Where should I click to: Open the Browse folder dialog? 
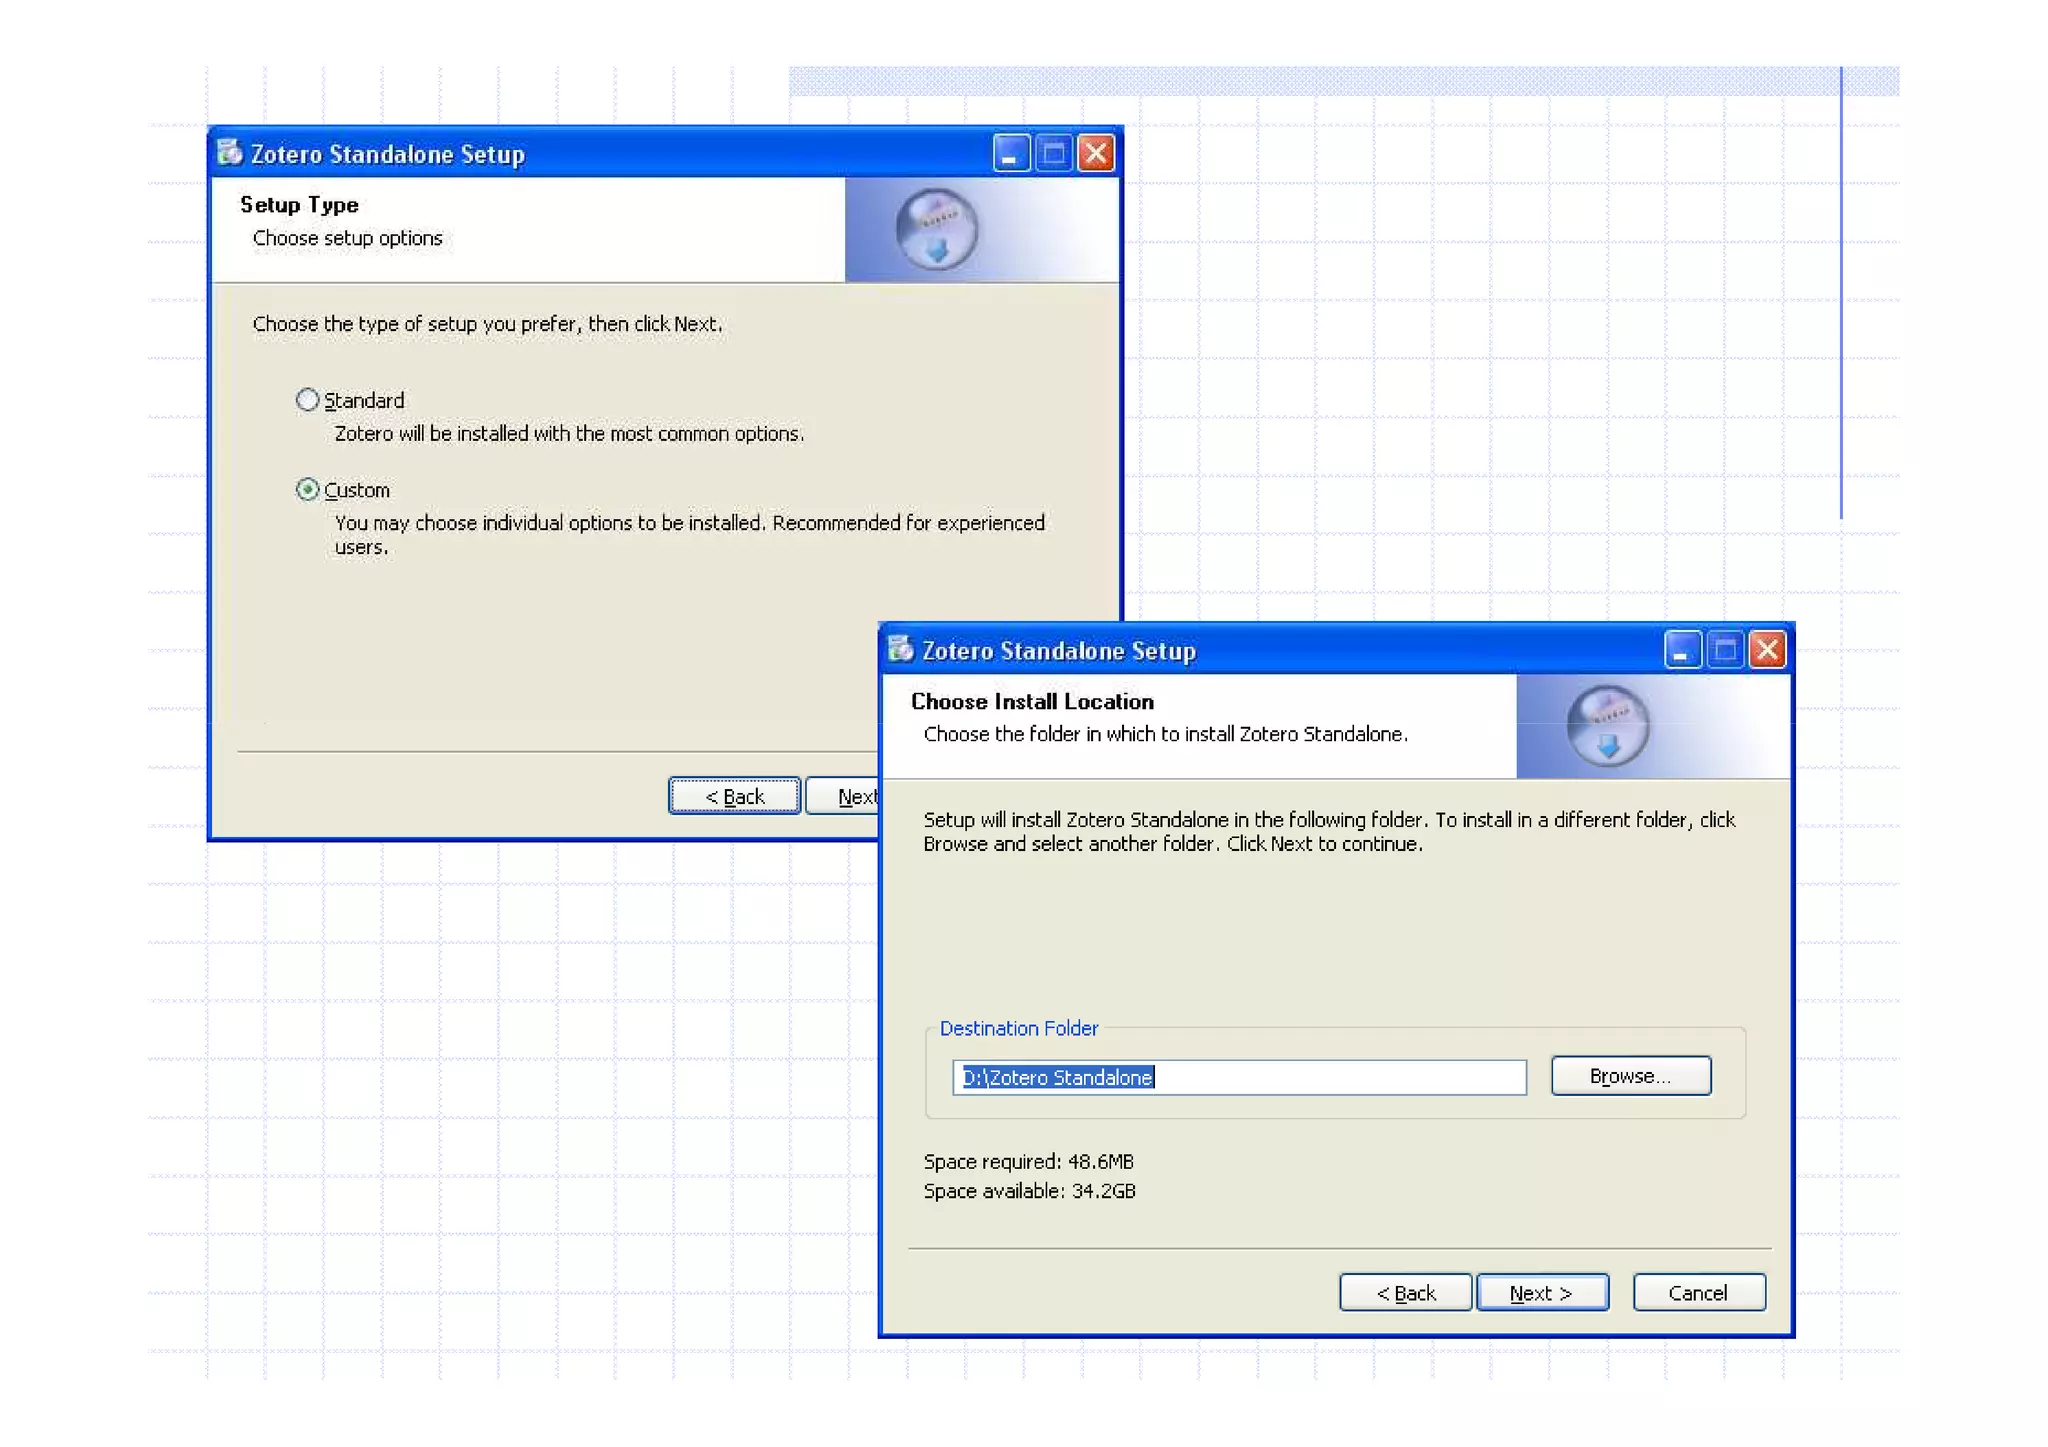1630,1076
